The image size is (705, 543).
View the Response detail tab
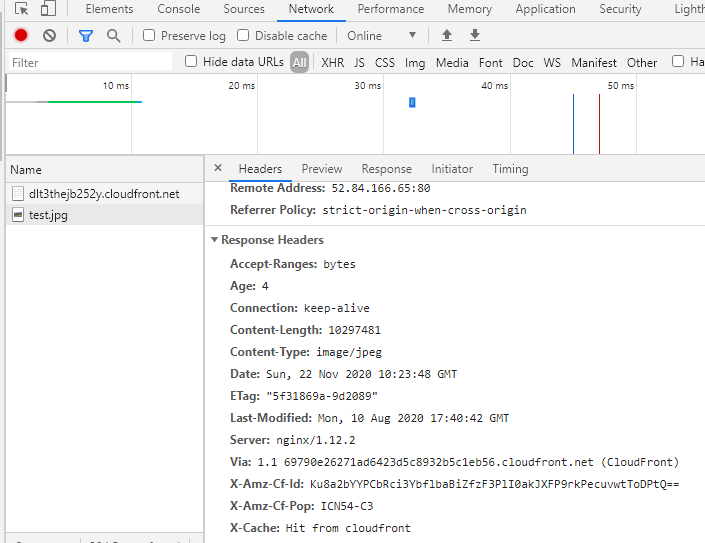click(386, 169)
